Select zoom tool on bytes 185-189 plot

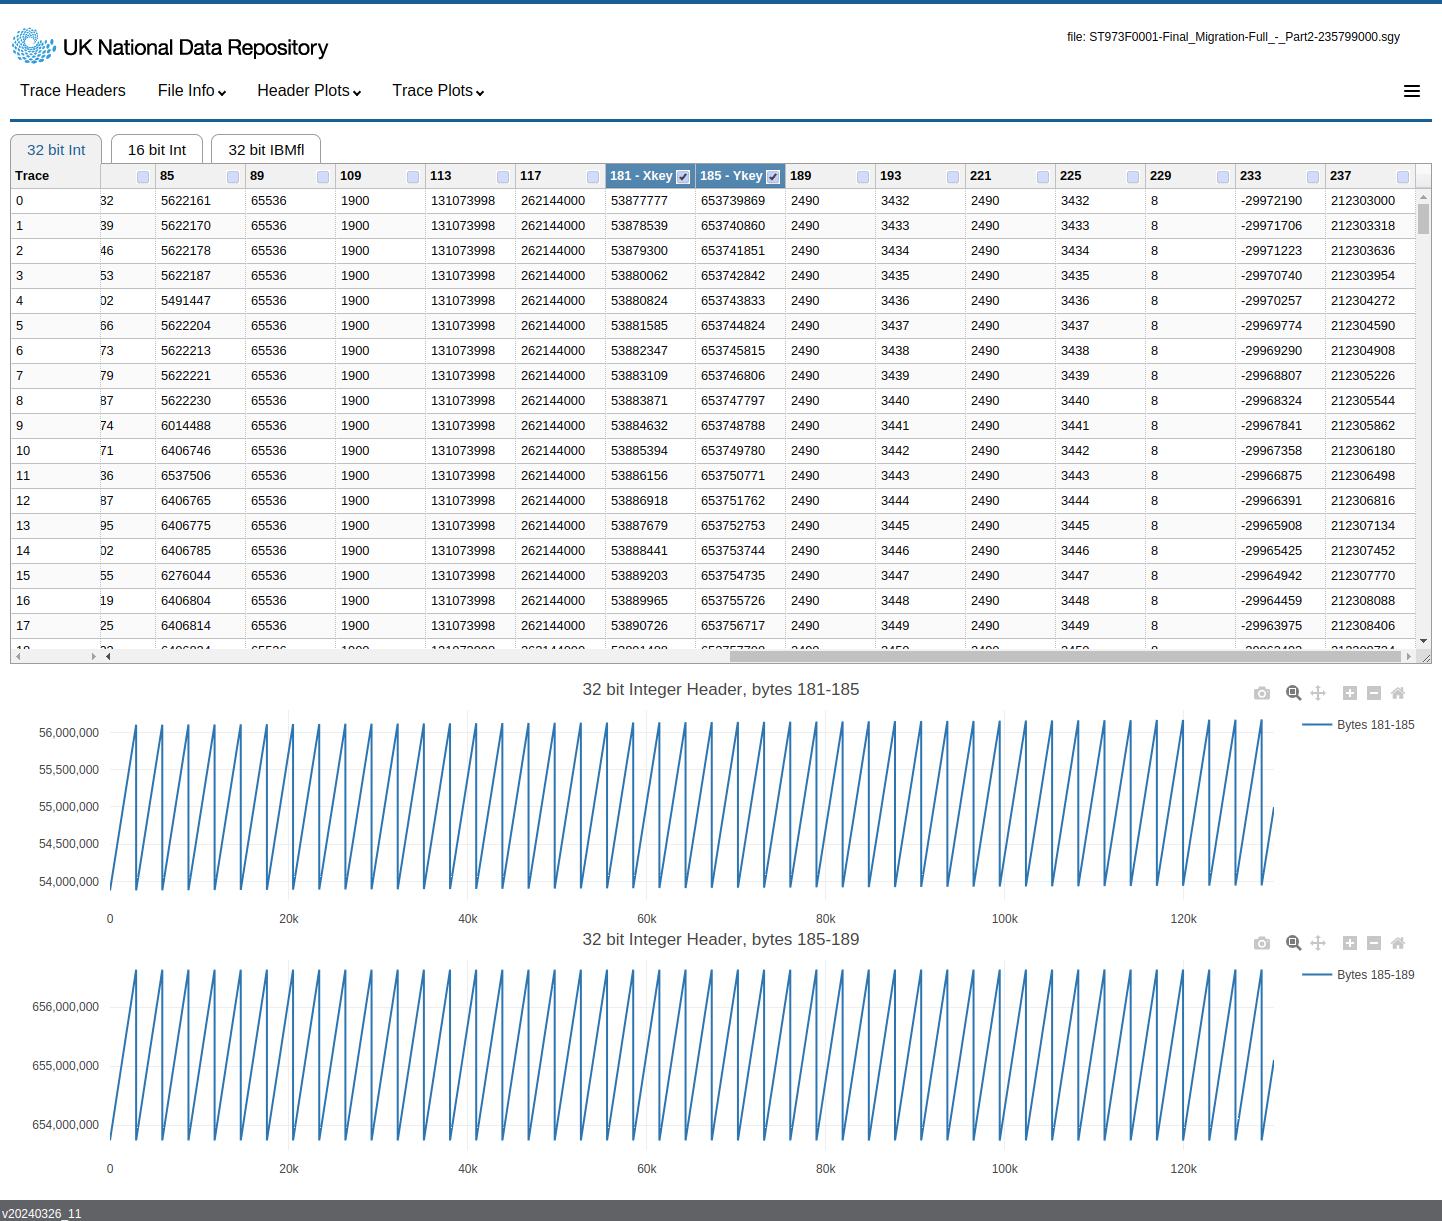pyautogui.click(x=1293, y=943)
